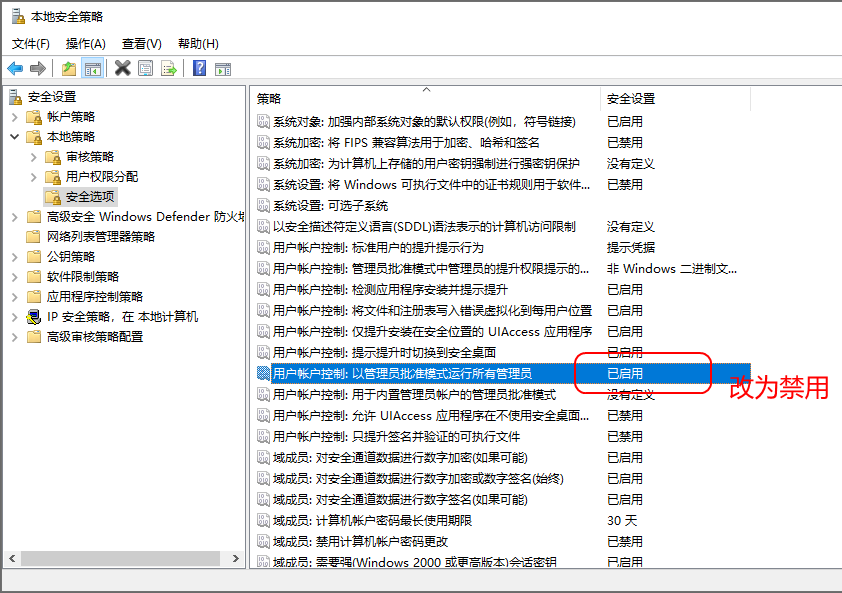Expand the 软件限制策略 tree node
The width and height of the screenshot is (842, 593).
[14, 277]
